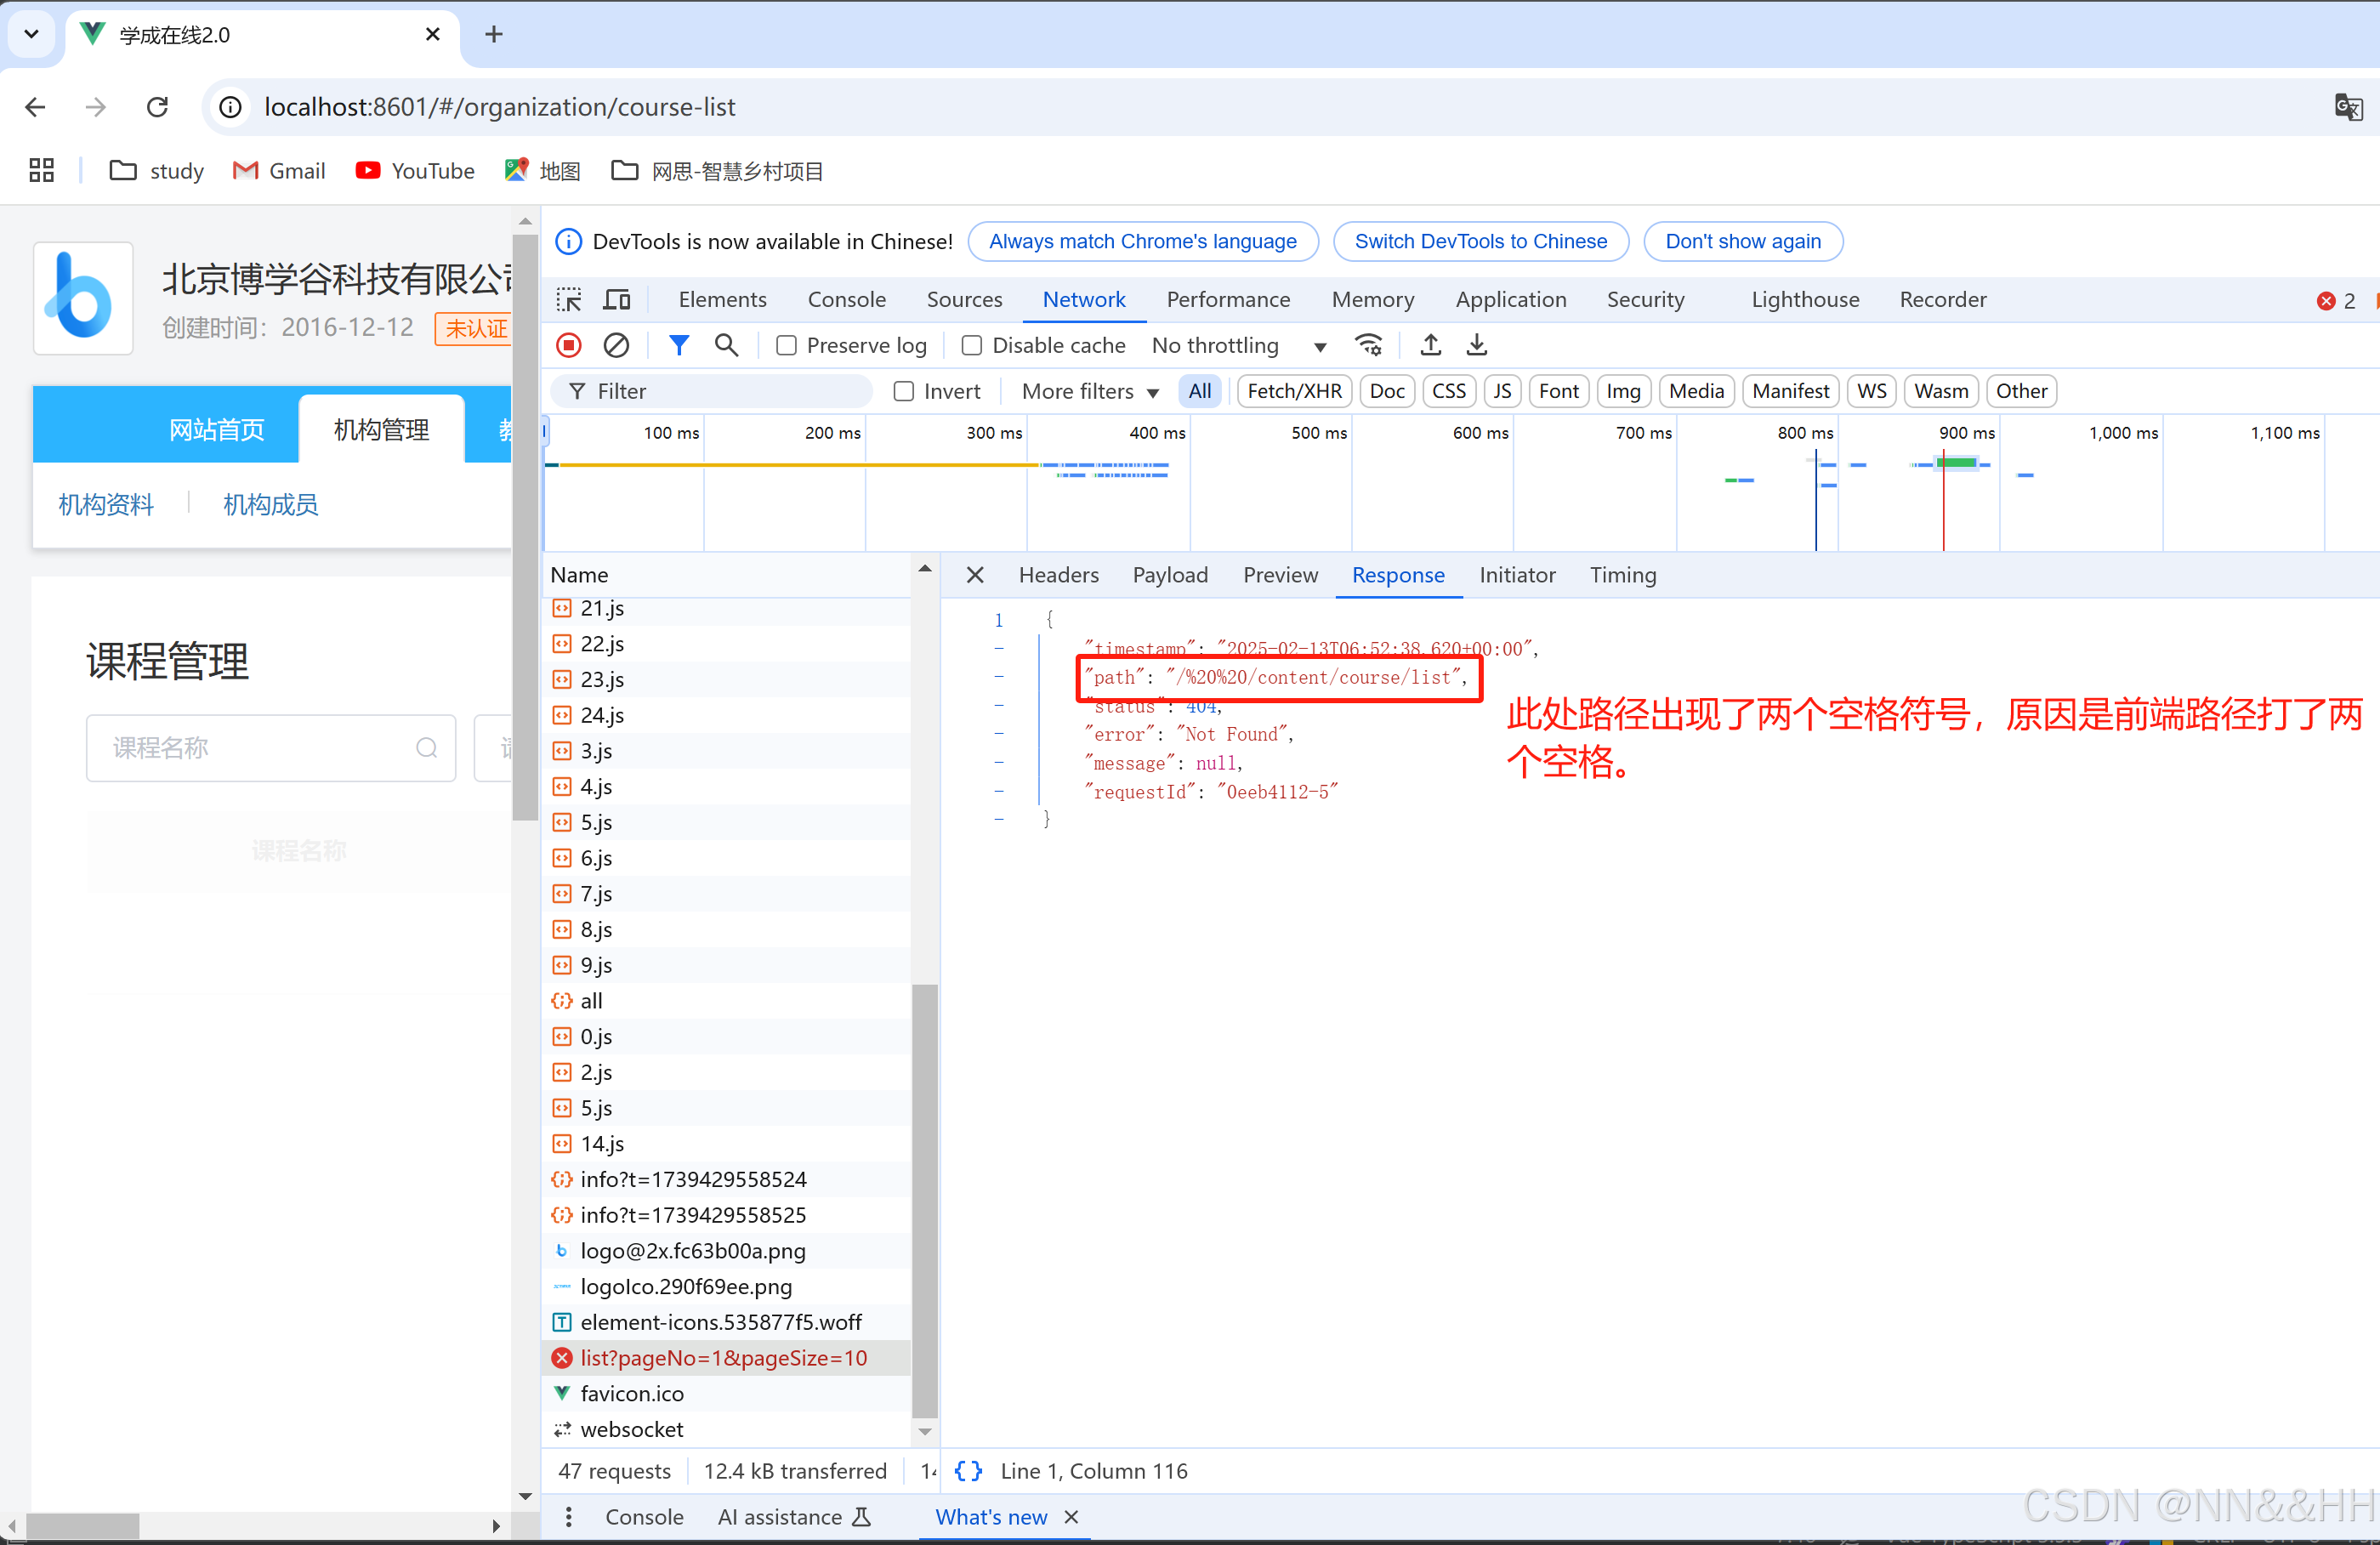Click the inspect element selector icon

point(569,300)
